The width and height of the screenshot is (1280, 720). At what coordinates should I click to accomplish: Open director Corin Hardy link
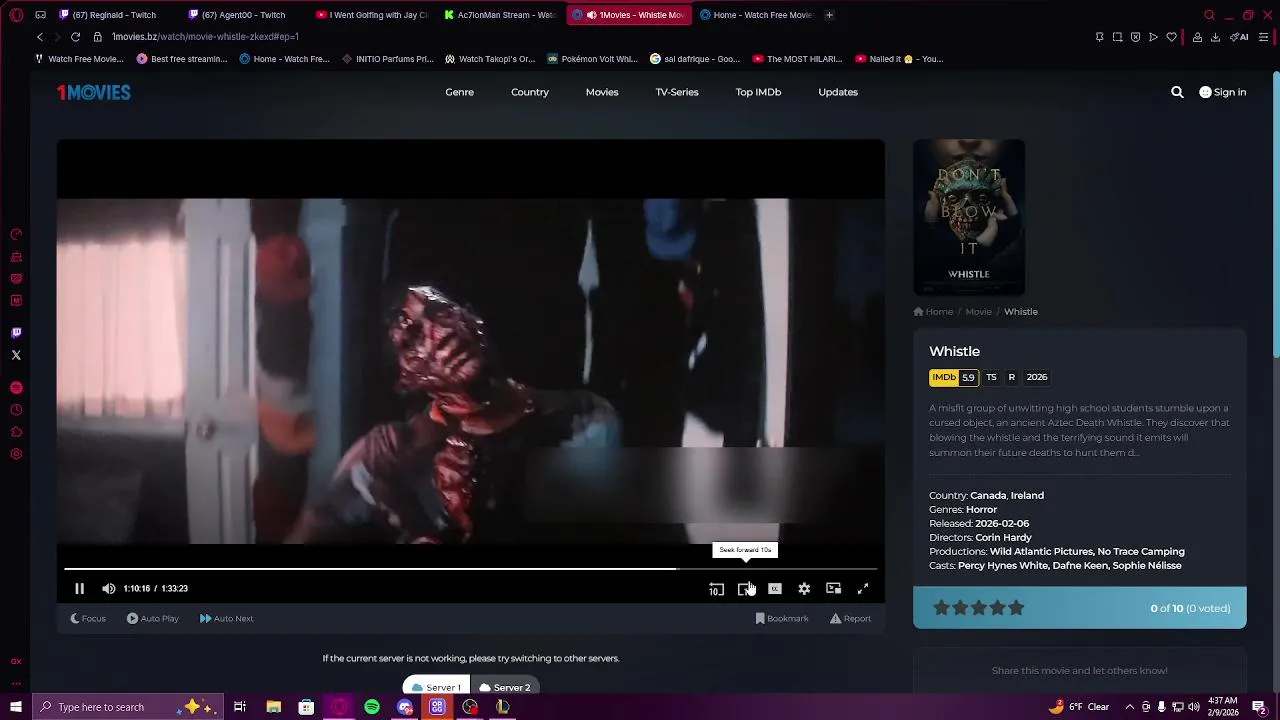pyautogui.click(x=1003, y=537)
